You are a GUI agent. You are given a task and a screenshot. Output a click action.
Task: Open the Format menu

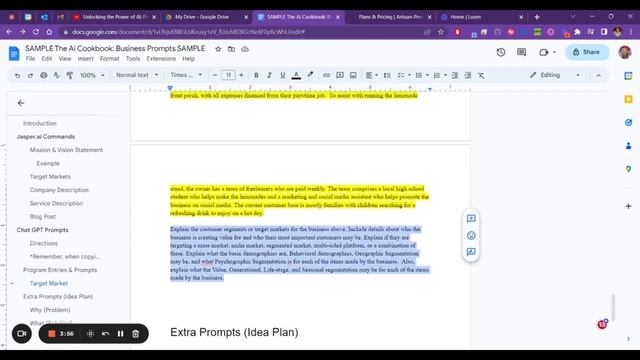tap(109, 59)
